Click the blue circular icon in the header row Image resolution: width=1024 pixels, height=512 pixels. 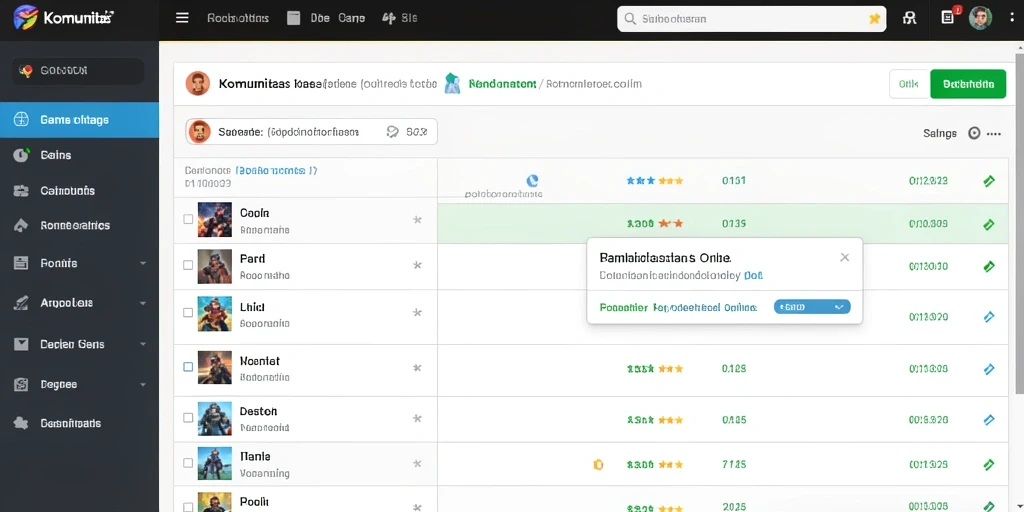532,181
